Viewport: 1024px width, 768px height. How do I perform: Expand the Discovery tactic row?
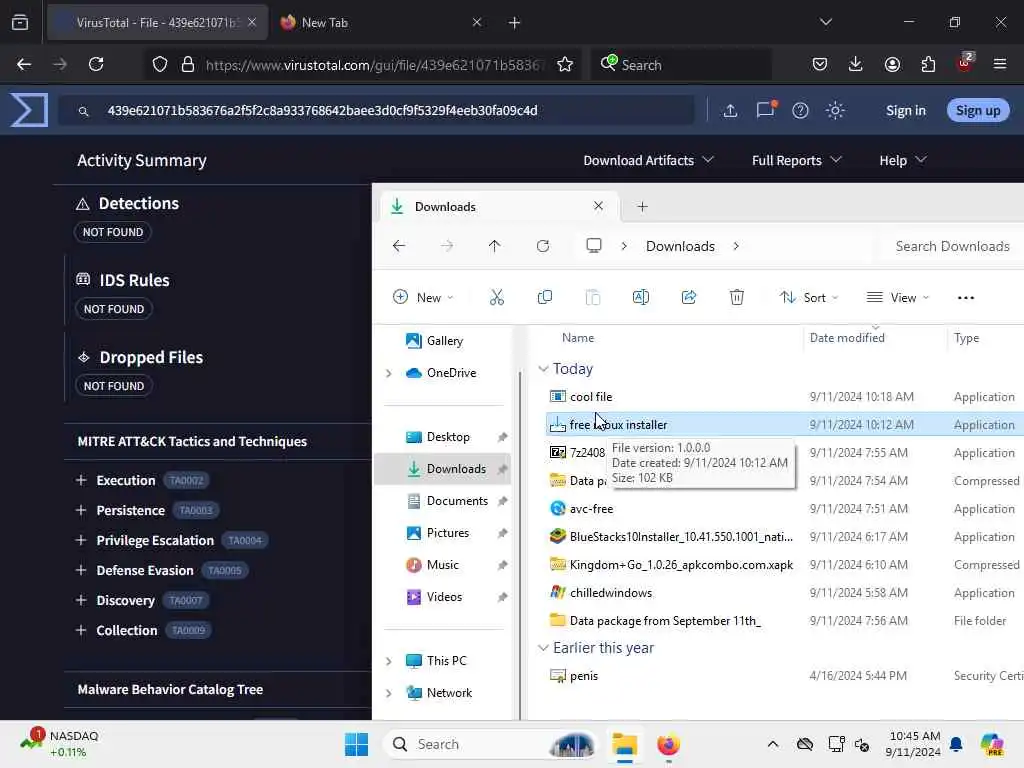click(x=81, y=600)
